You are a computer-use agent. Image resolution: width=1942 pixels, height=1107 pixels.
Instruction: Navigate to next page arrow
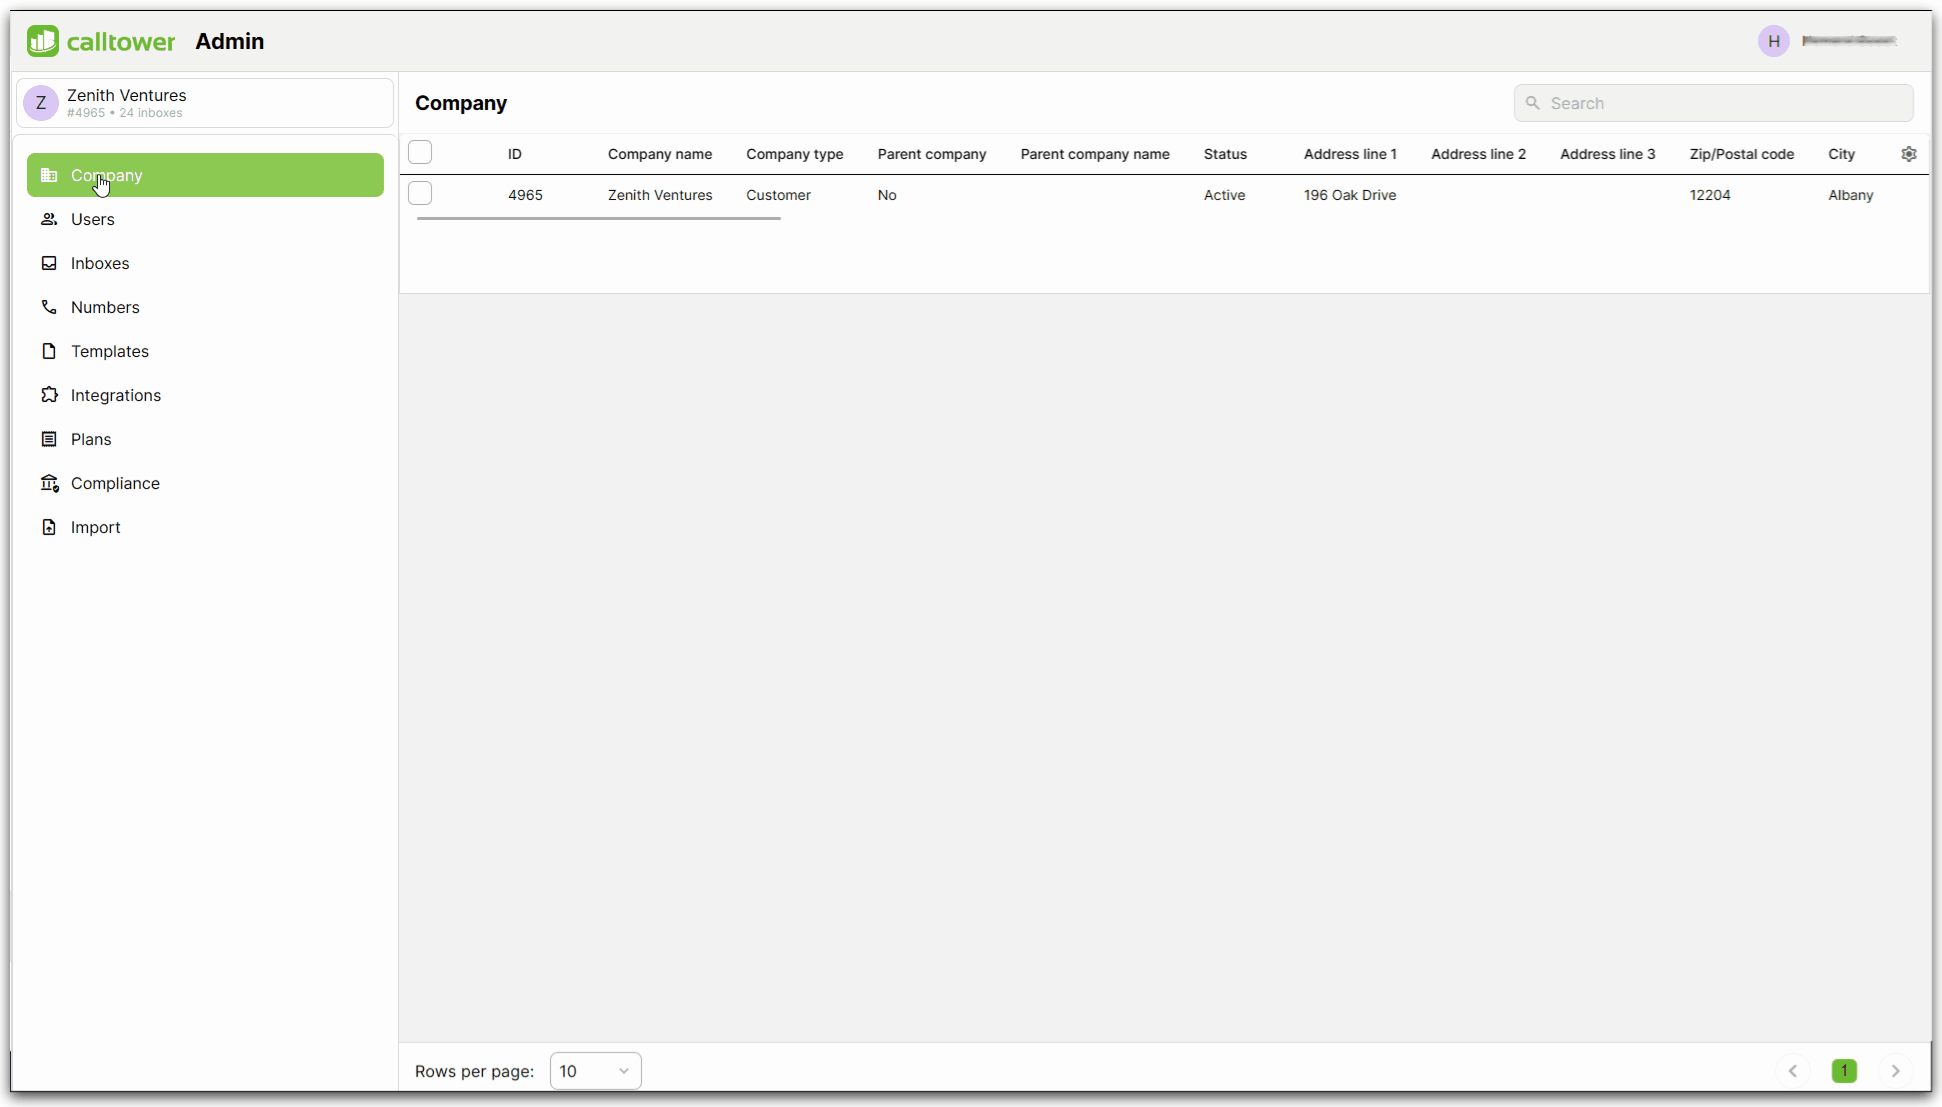(1895, 1070)
